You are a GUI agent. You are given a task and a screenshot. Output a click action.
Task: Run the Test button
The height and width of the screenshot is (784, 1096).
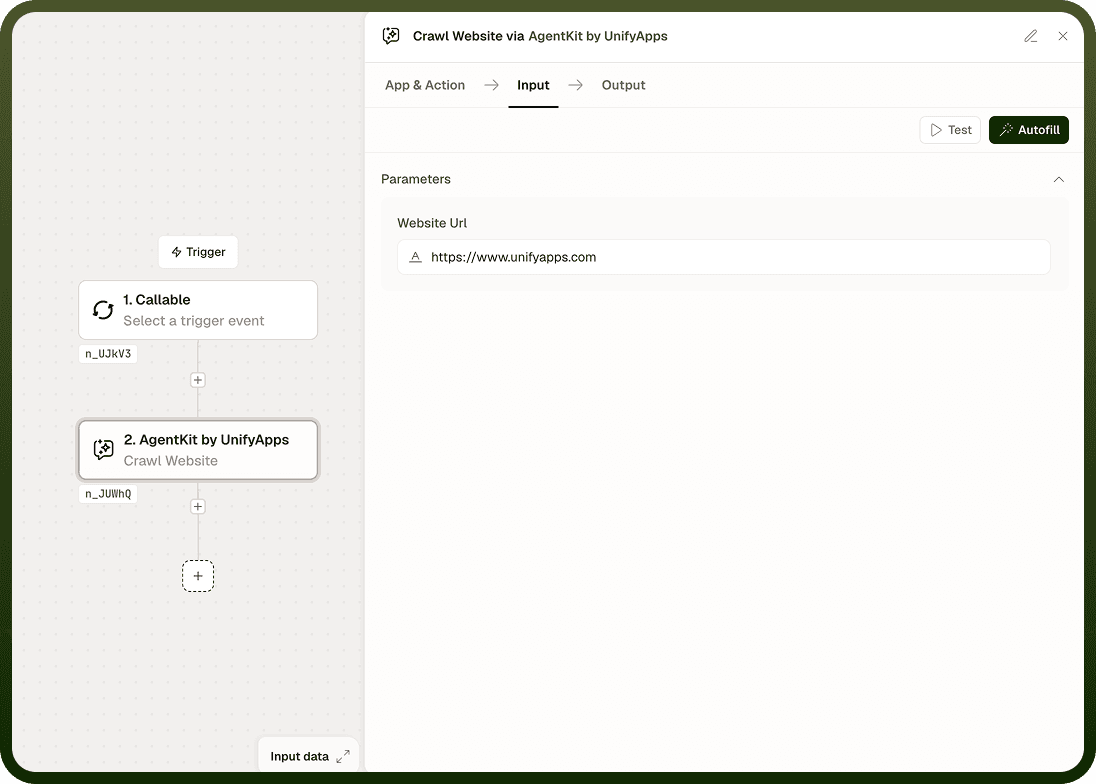(950, 130)
